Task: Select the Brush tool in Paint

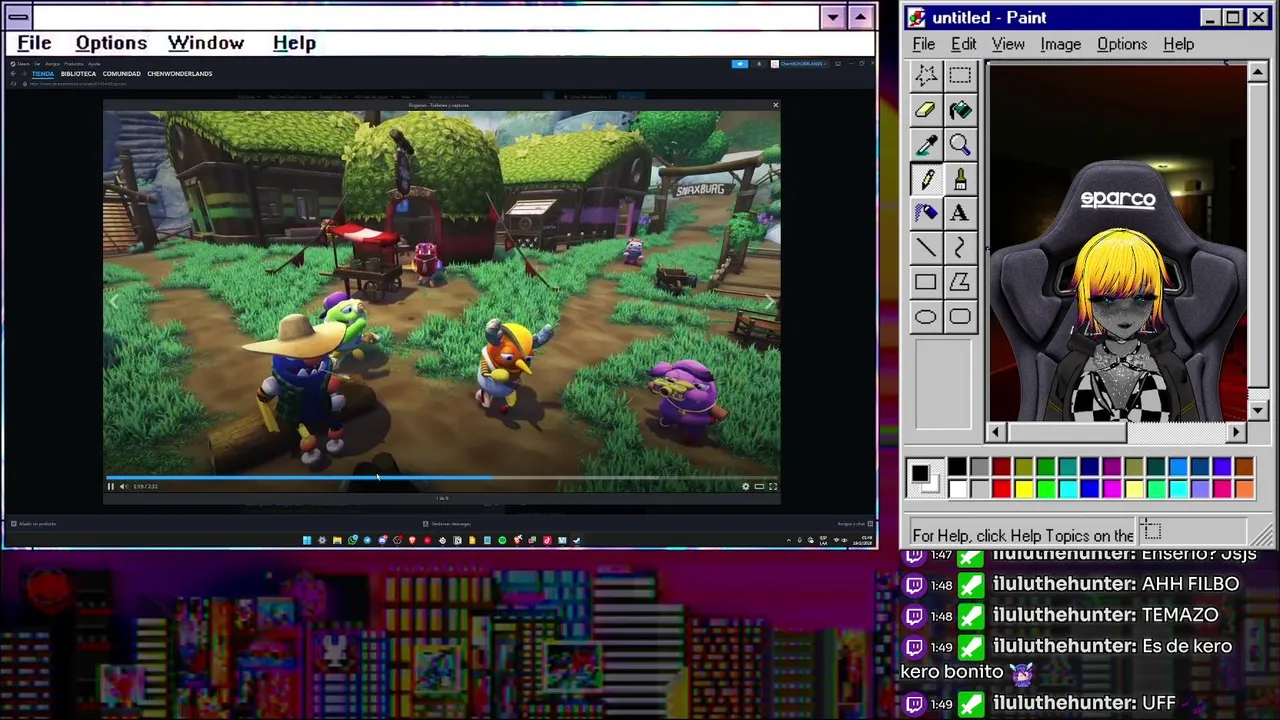Action: [x=960, y=179]
